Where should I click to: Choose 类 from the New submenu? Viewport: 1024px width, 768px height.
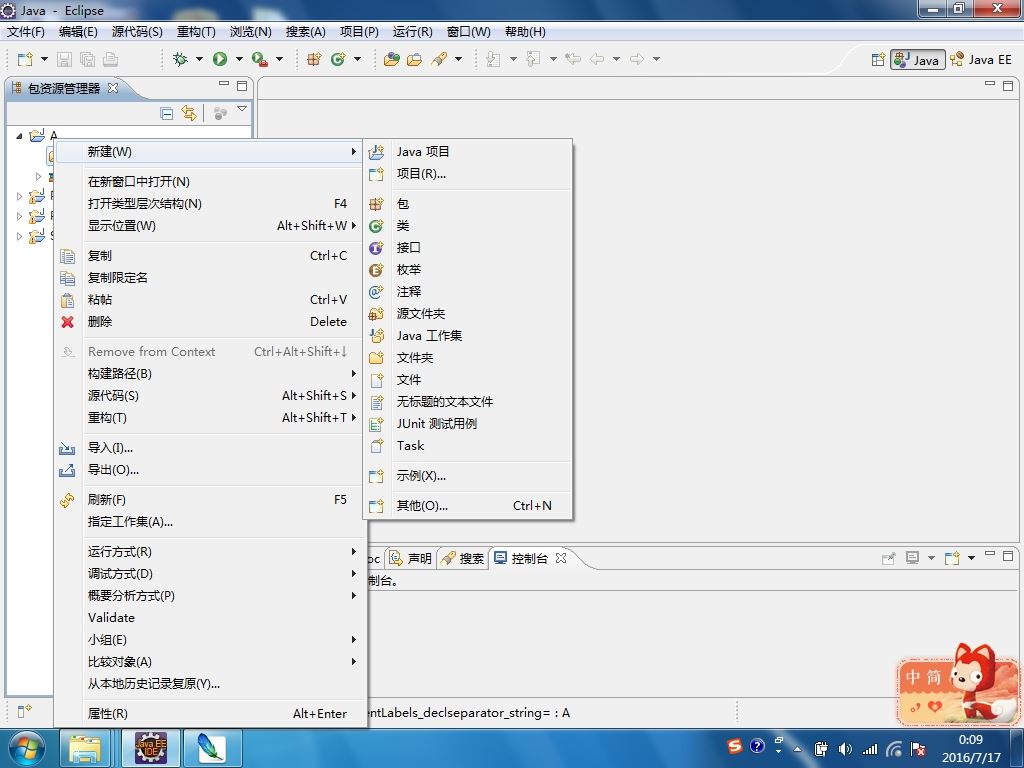coord(468,226)
